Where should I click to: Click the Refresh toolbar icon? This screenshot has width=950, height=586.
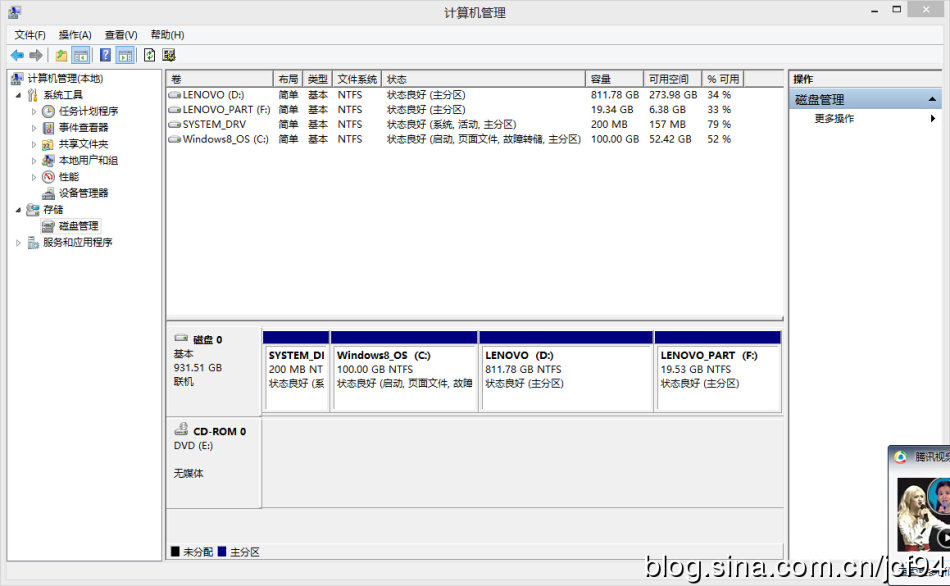coord(149,55)
